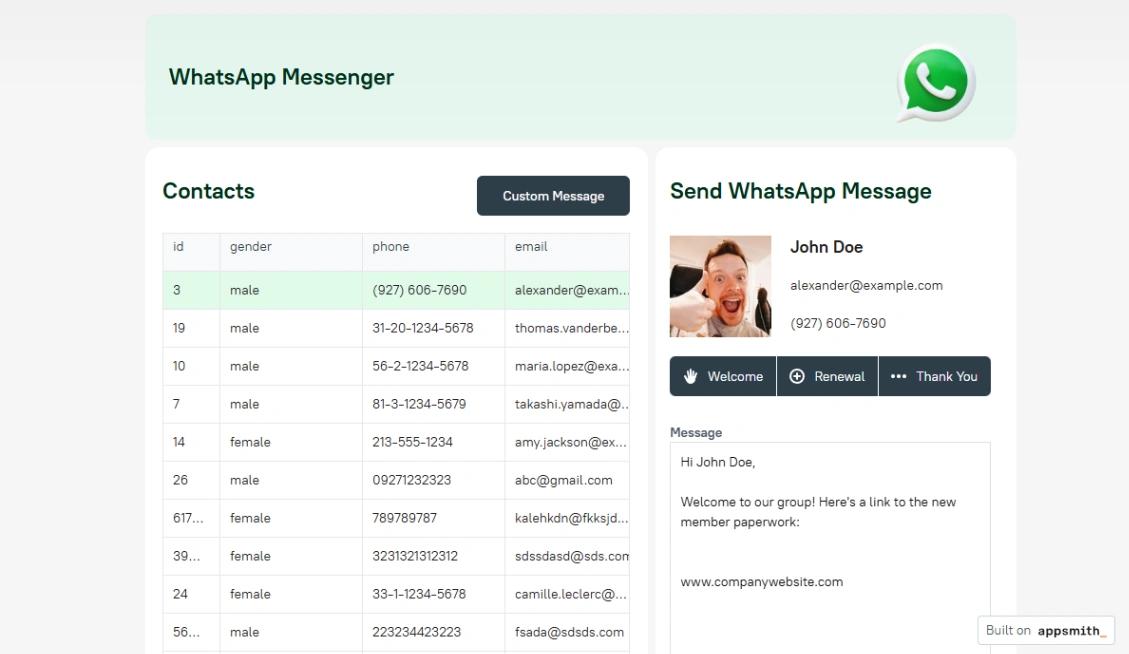The width and height of the screenshot is (1129, 654).
Task: Click the three dots icon on Thank You
Action: point(898,376)
